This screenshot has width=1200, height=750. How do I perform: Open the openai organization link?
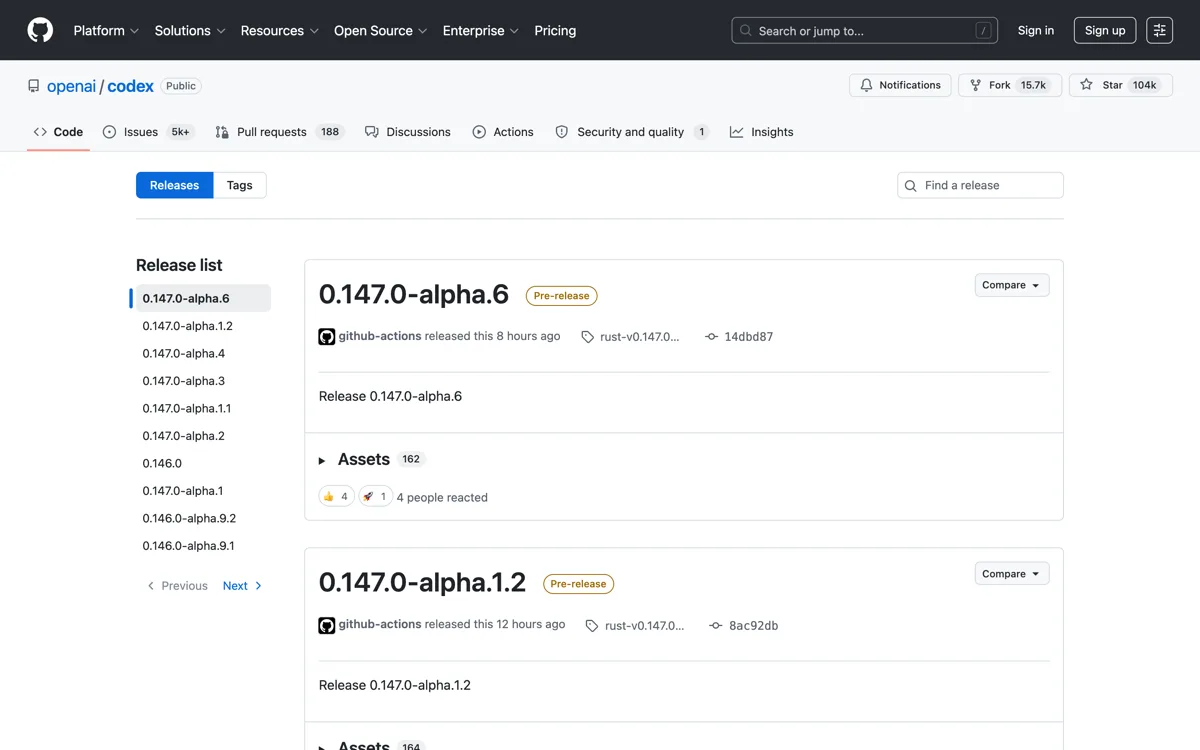pos(72,86)
